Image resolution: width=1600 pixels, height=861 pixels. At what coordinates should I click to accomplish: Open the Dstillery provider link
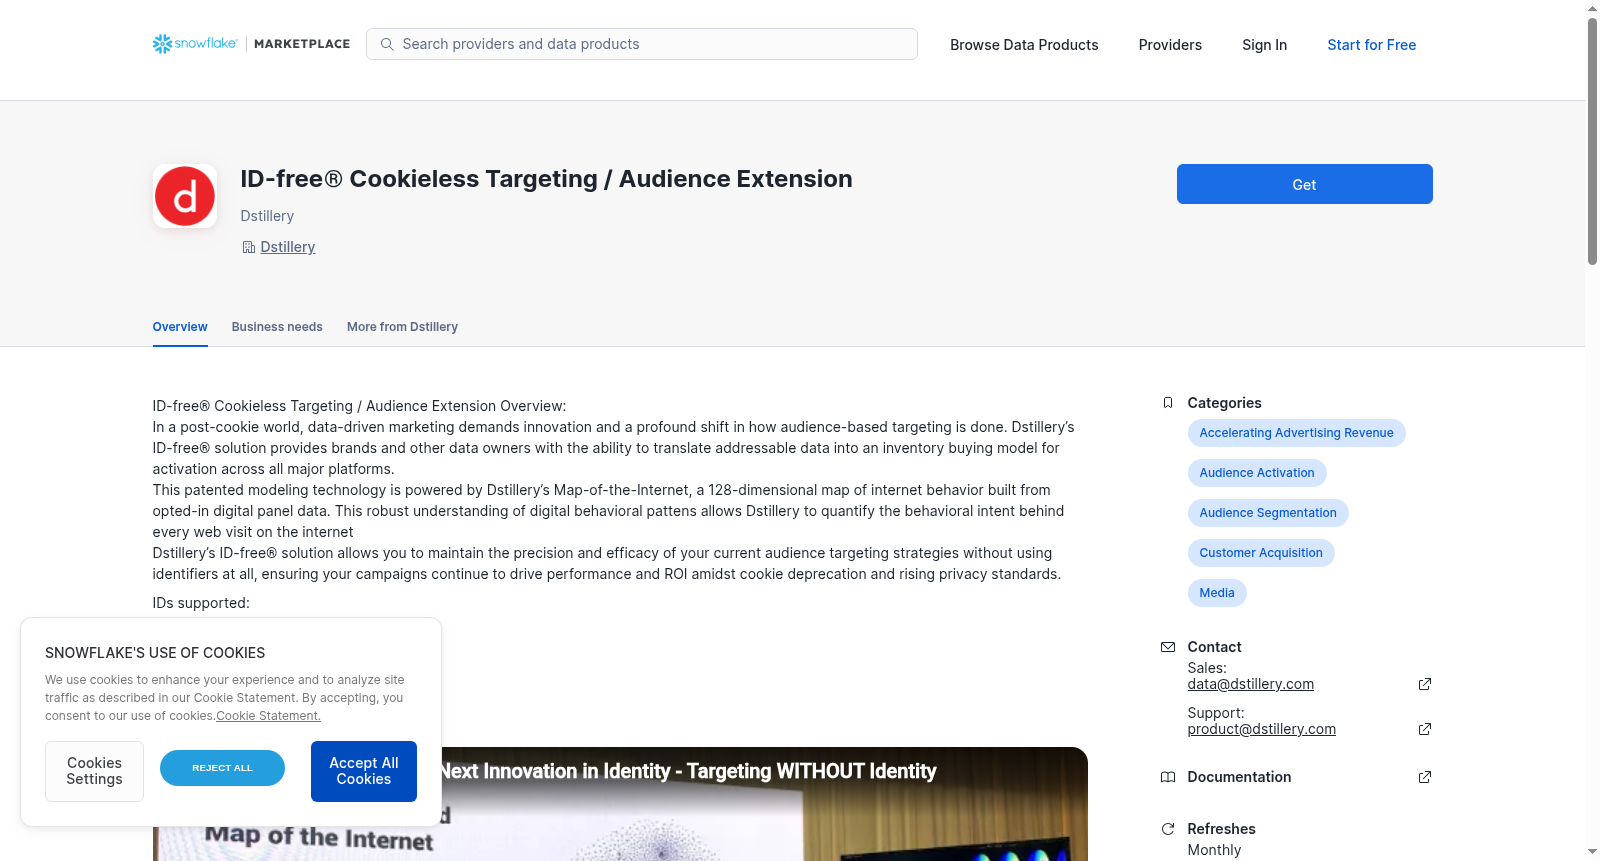[288, 247]
